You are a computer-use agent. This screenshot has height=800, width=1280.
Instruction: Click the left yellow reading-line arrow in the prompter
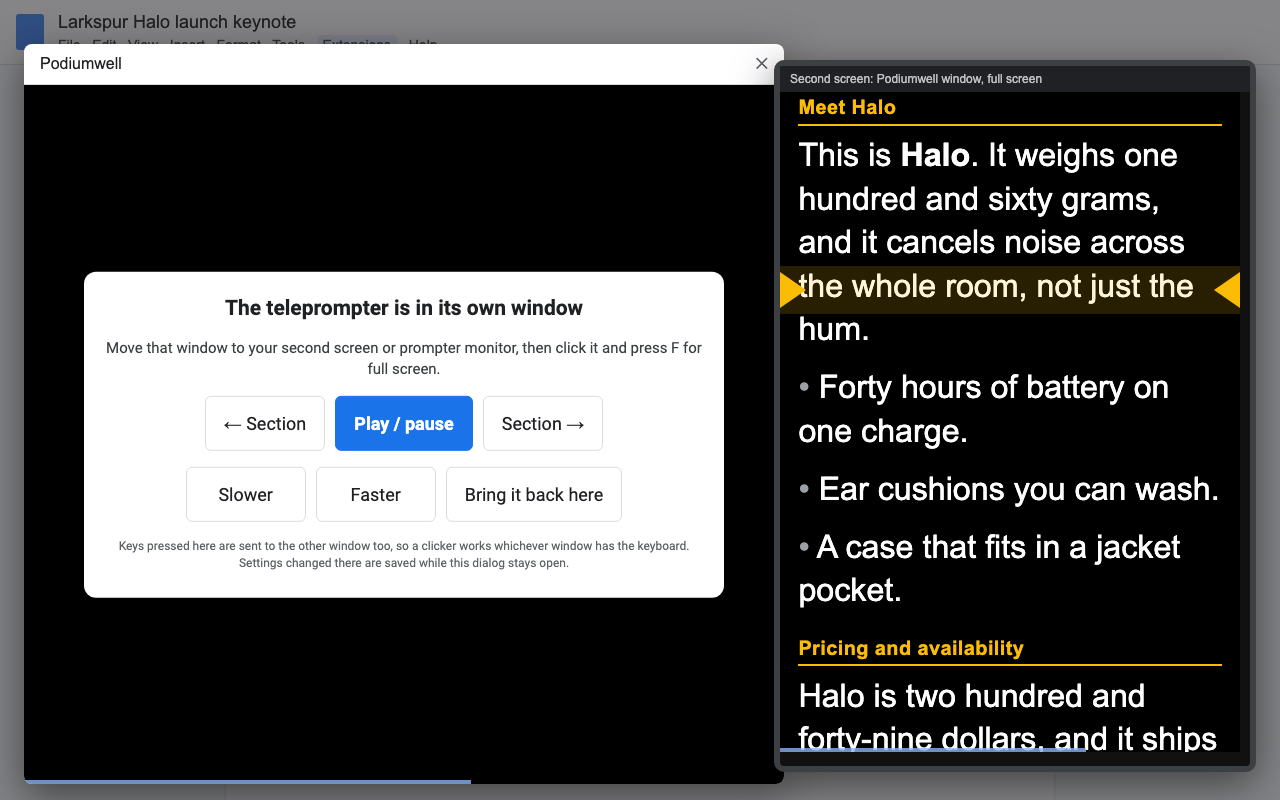[792, 290]
